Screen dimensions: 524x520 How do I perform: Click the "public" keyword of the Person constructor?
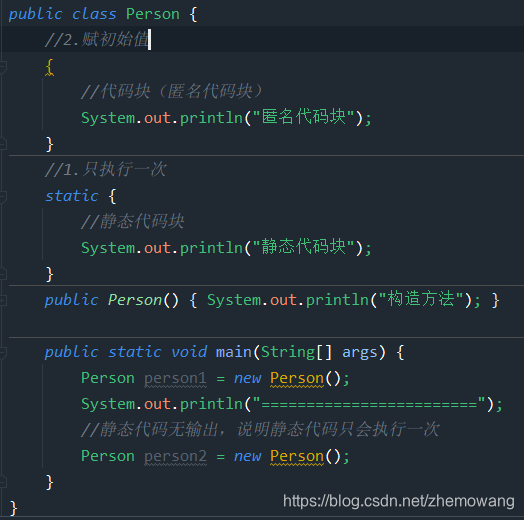[72, 300]
